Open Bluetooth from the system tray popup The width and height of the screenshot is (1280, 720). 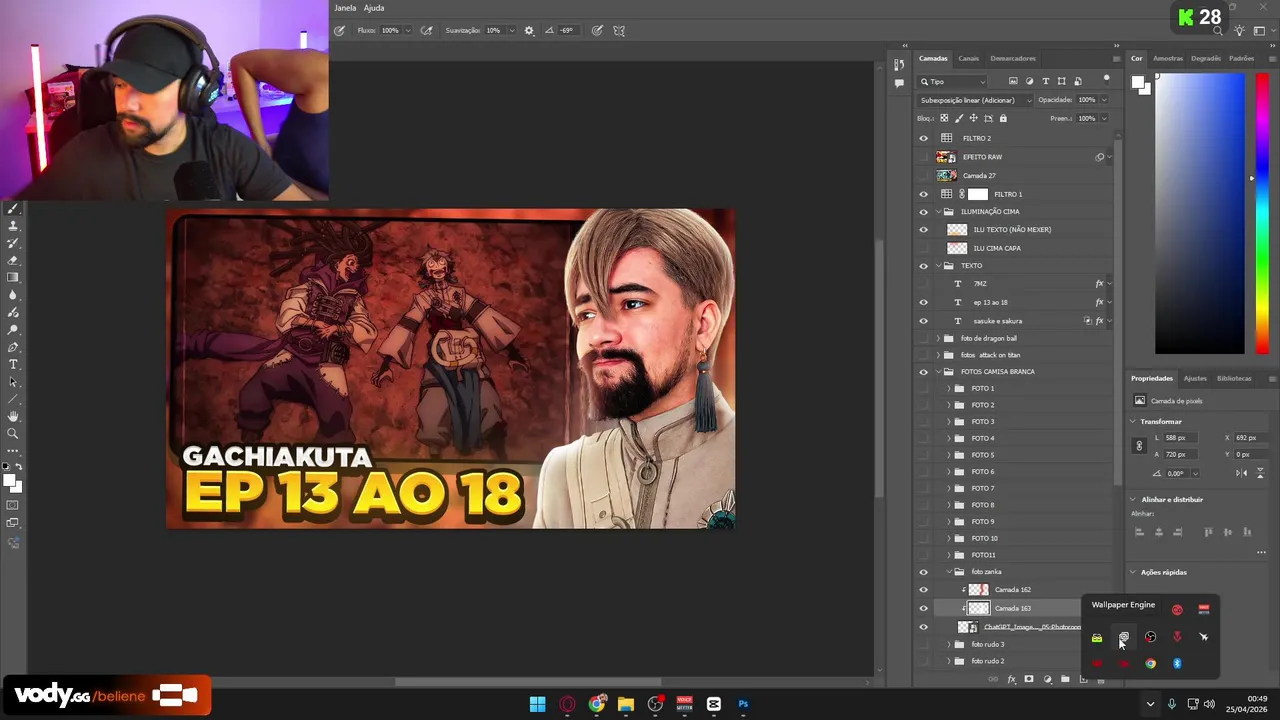click(x=1177, y=663)
